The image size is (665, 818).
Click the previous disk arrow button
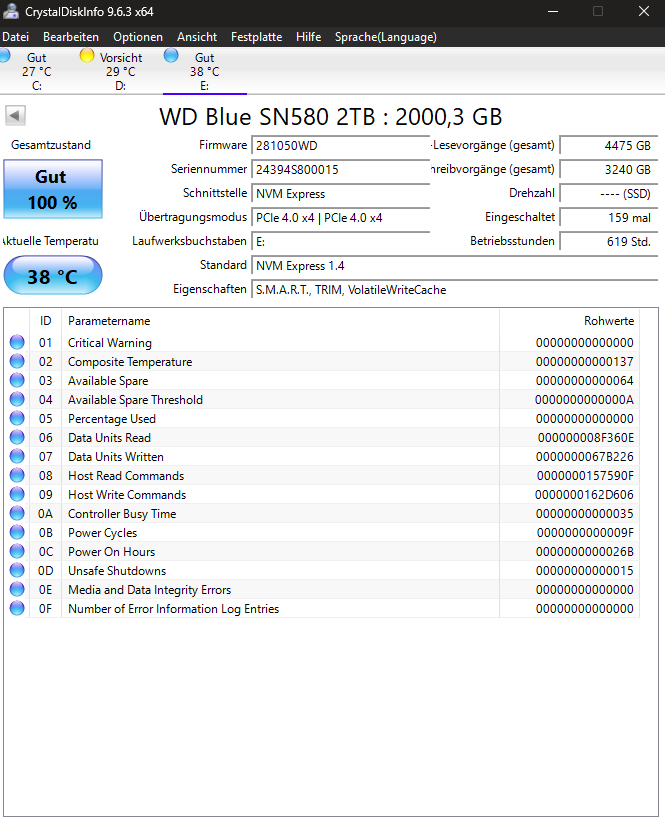click(x=15, y=115)
